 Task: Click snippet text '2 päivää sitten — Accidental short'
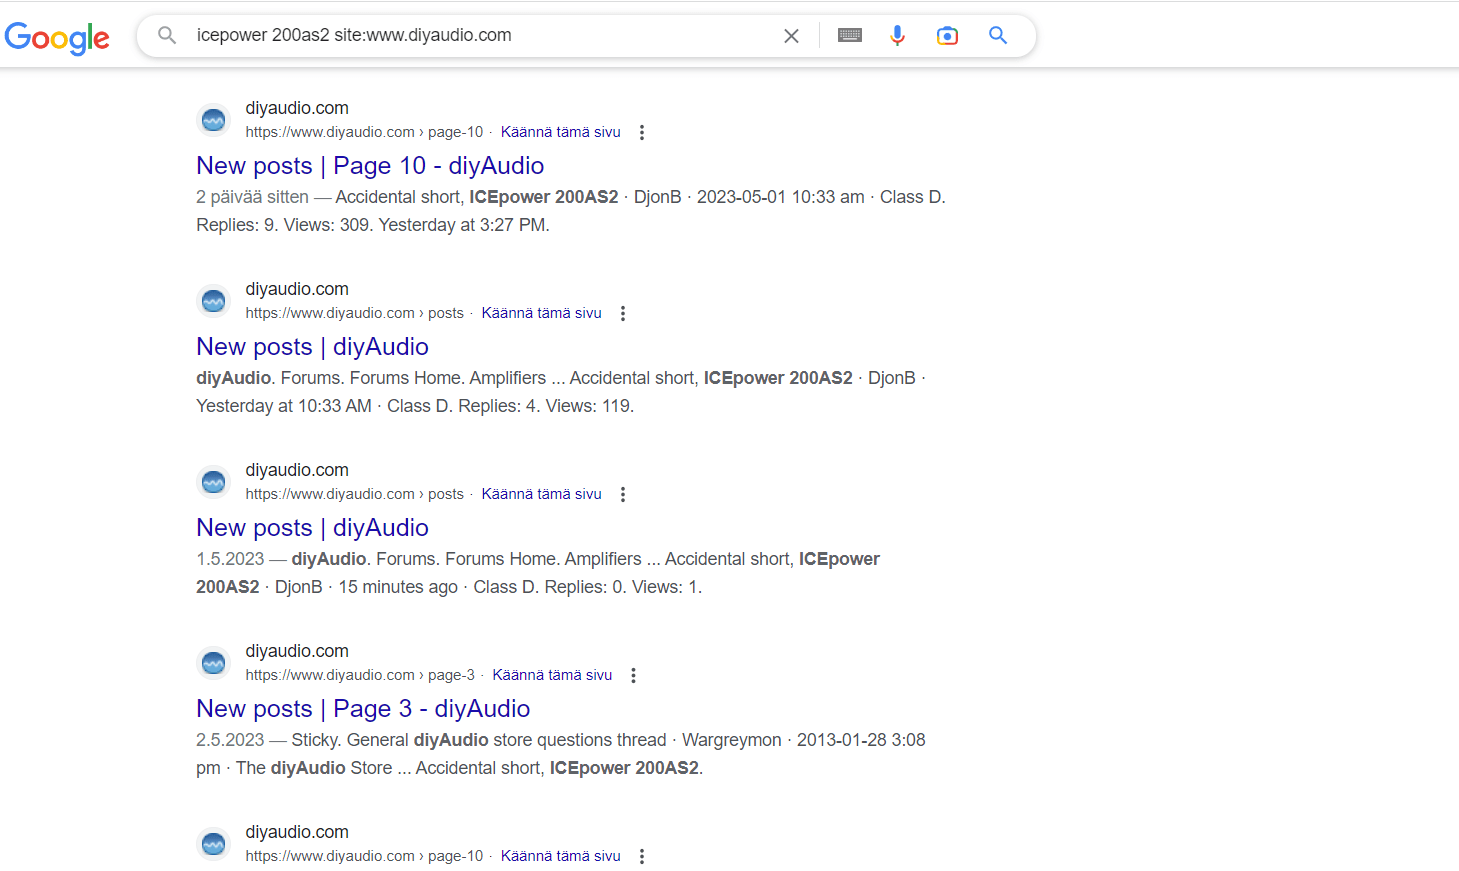(x=329, y=197)
